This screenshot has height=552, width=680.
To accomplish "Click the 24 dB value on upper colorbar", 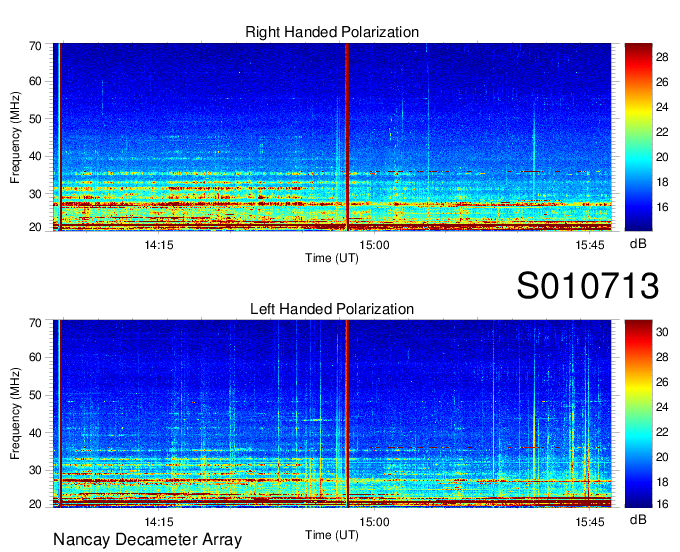I will [x=662, y=107].
